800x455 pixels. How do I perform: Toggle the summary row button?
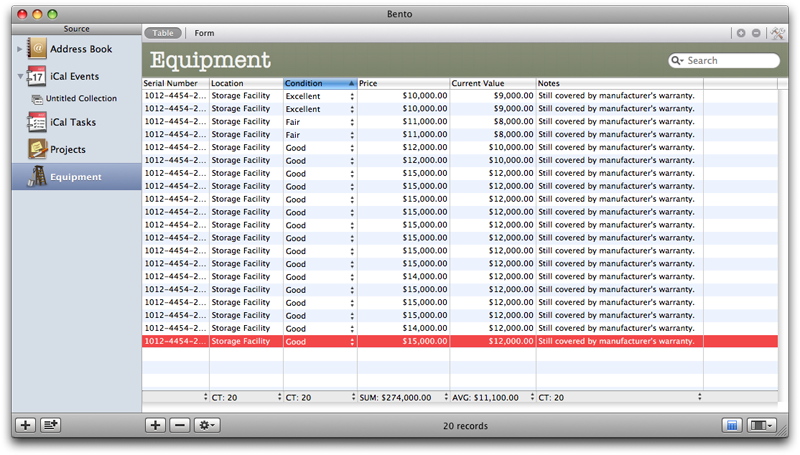pos(732,425)
